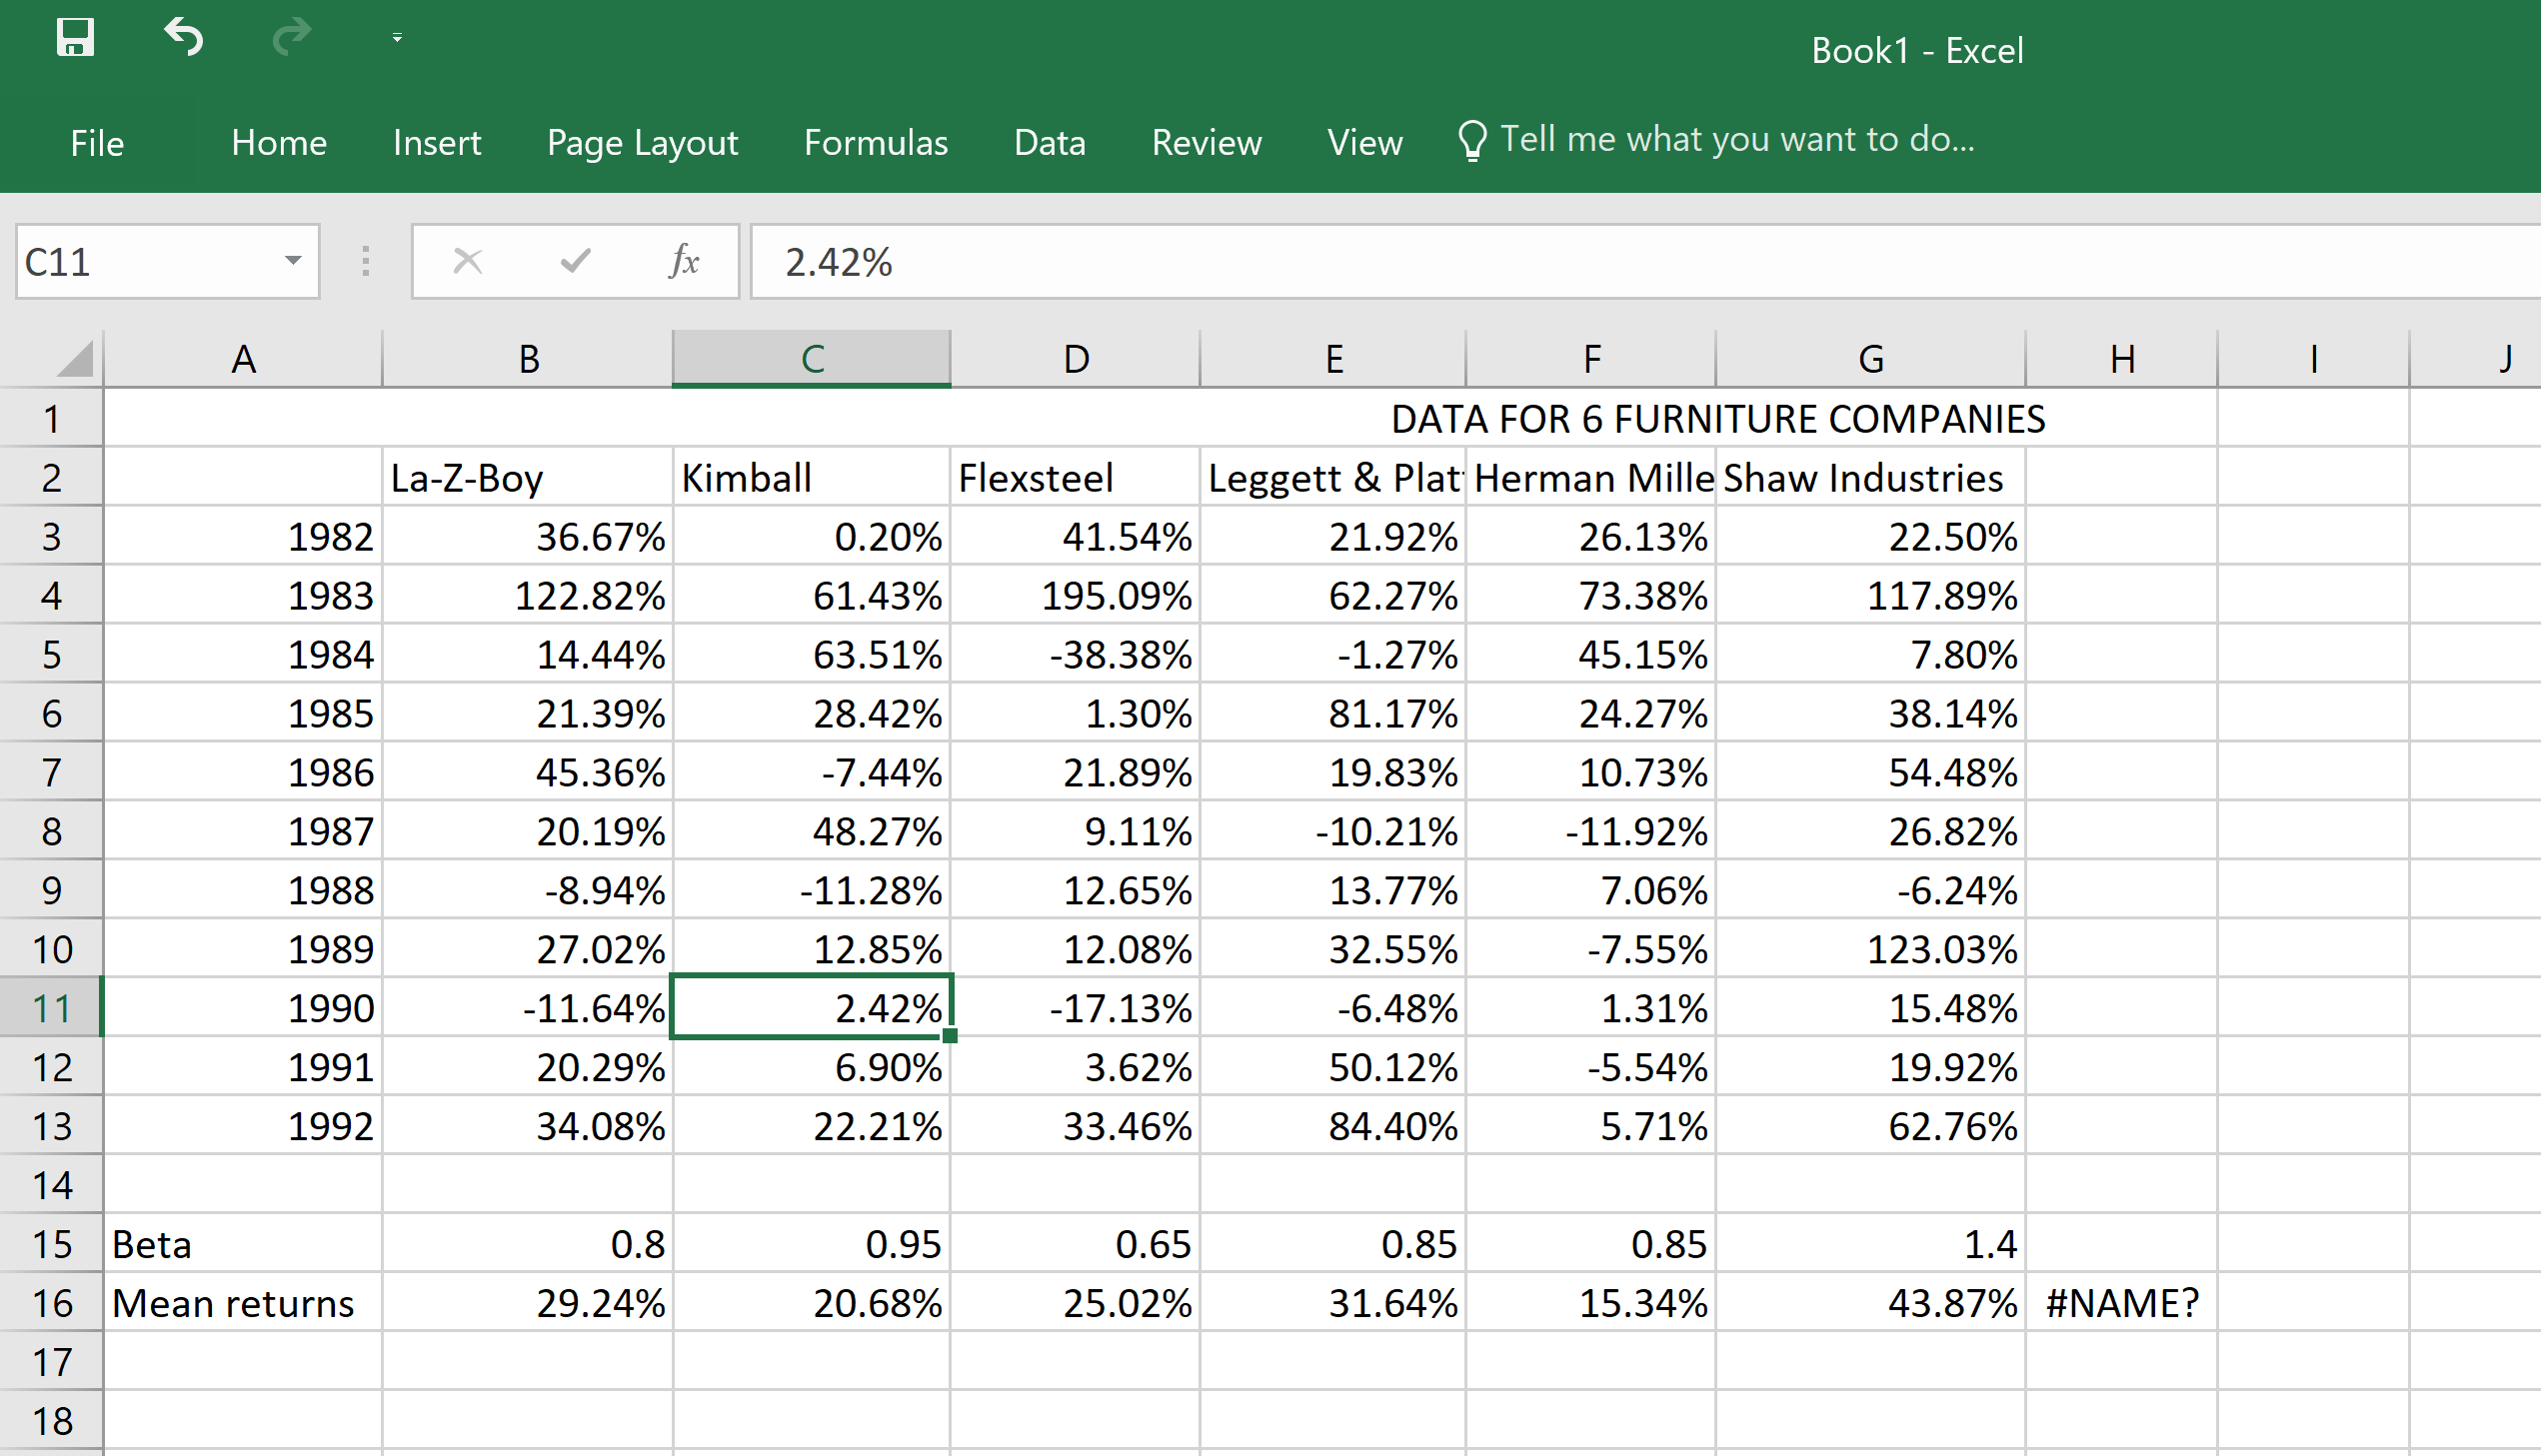
Task: Click the Beta label cell
Action: tap(243, 1243)
